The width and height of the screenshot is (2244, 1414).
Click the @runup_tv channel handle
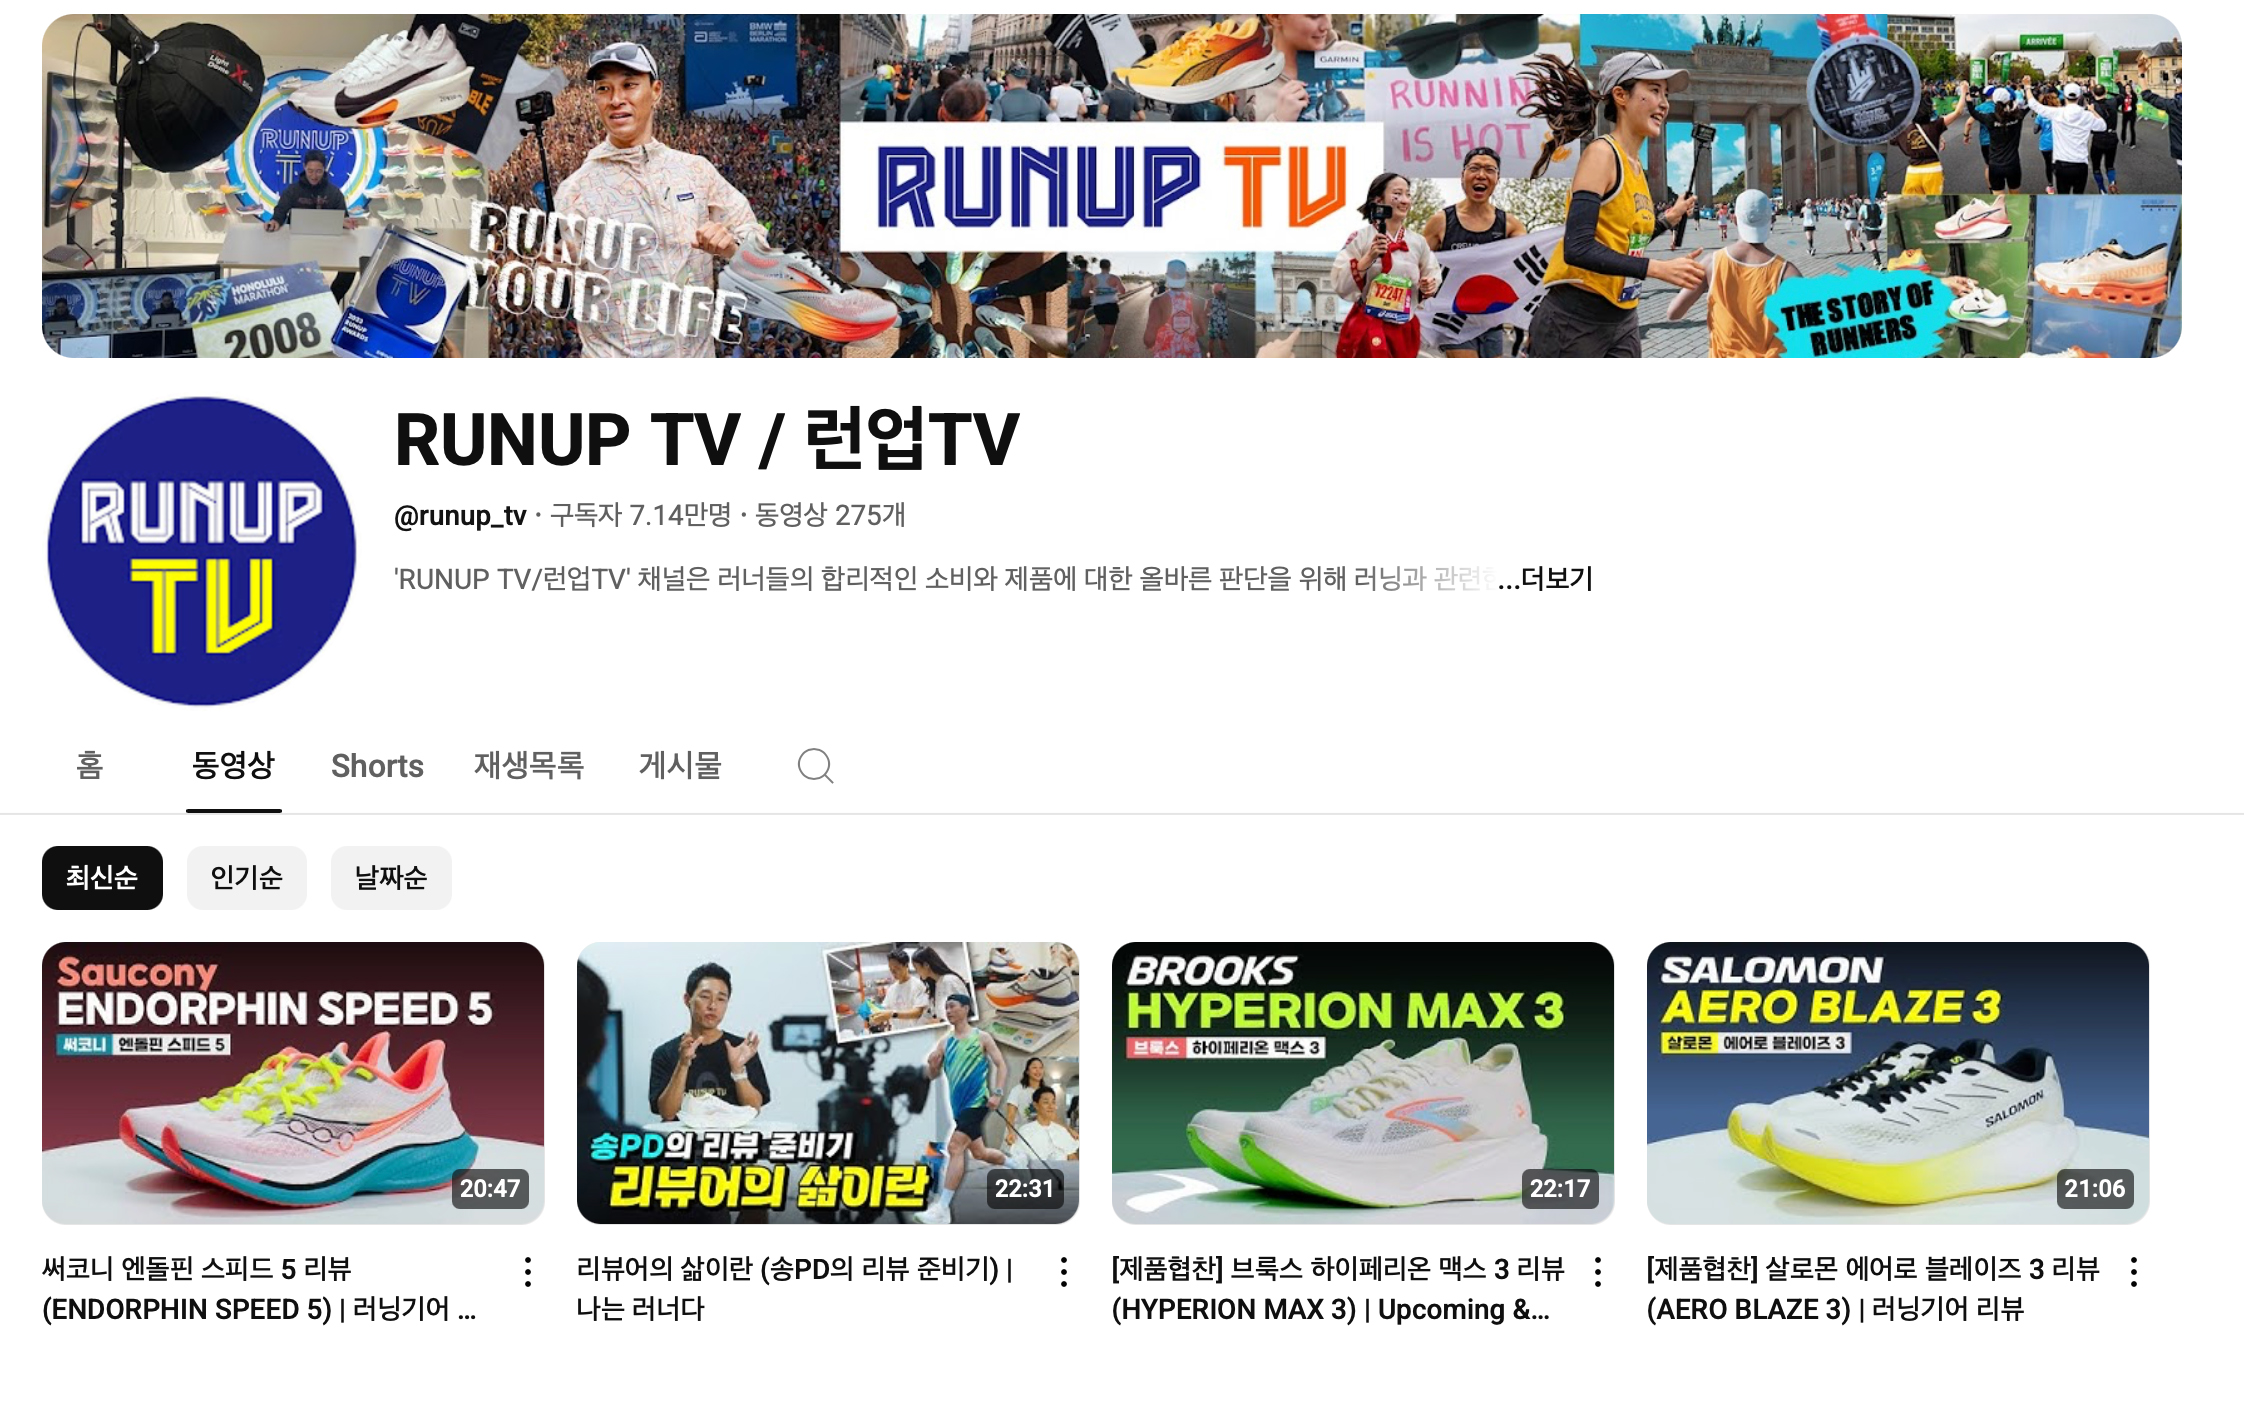(460, 515)
